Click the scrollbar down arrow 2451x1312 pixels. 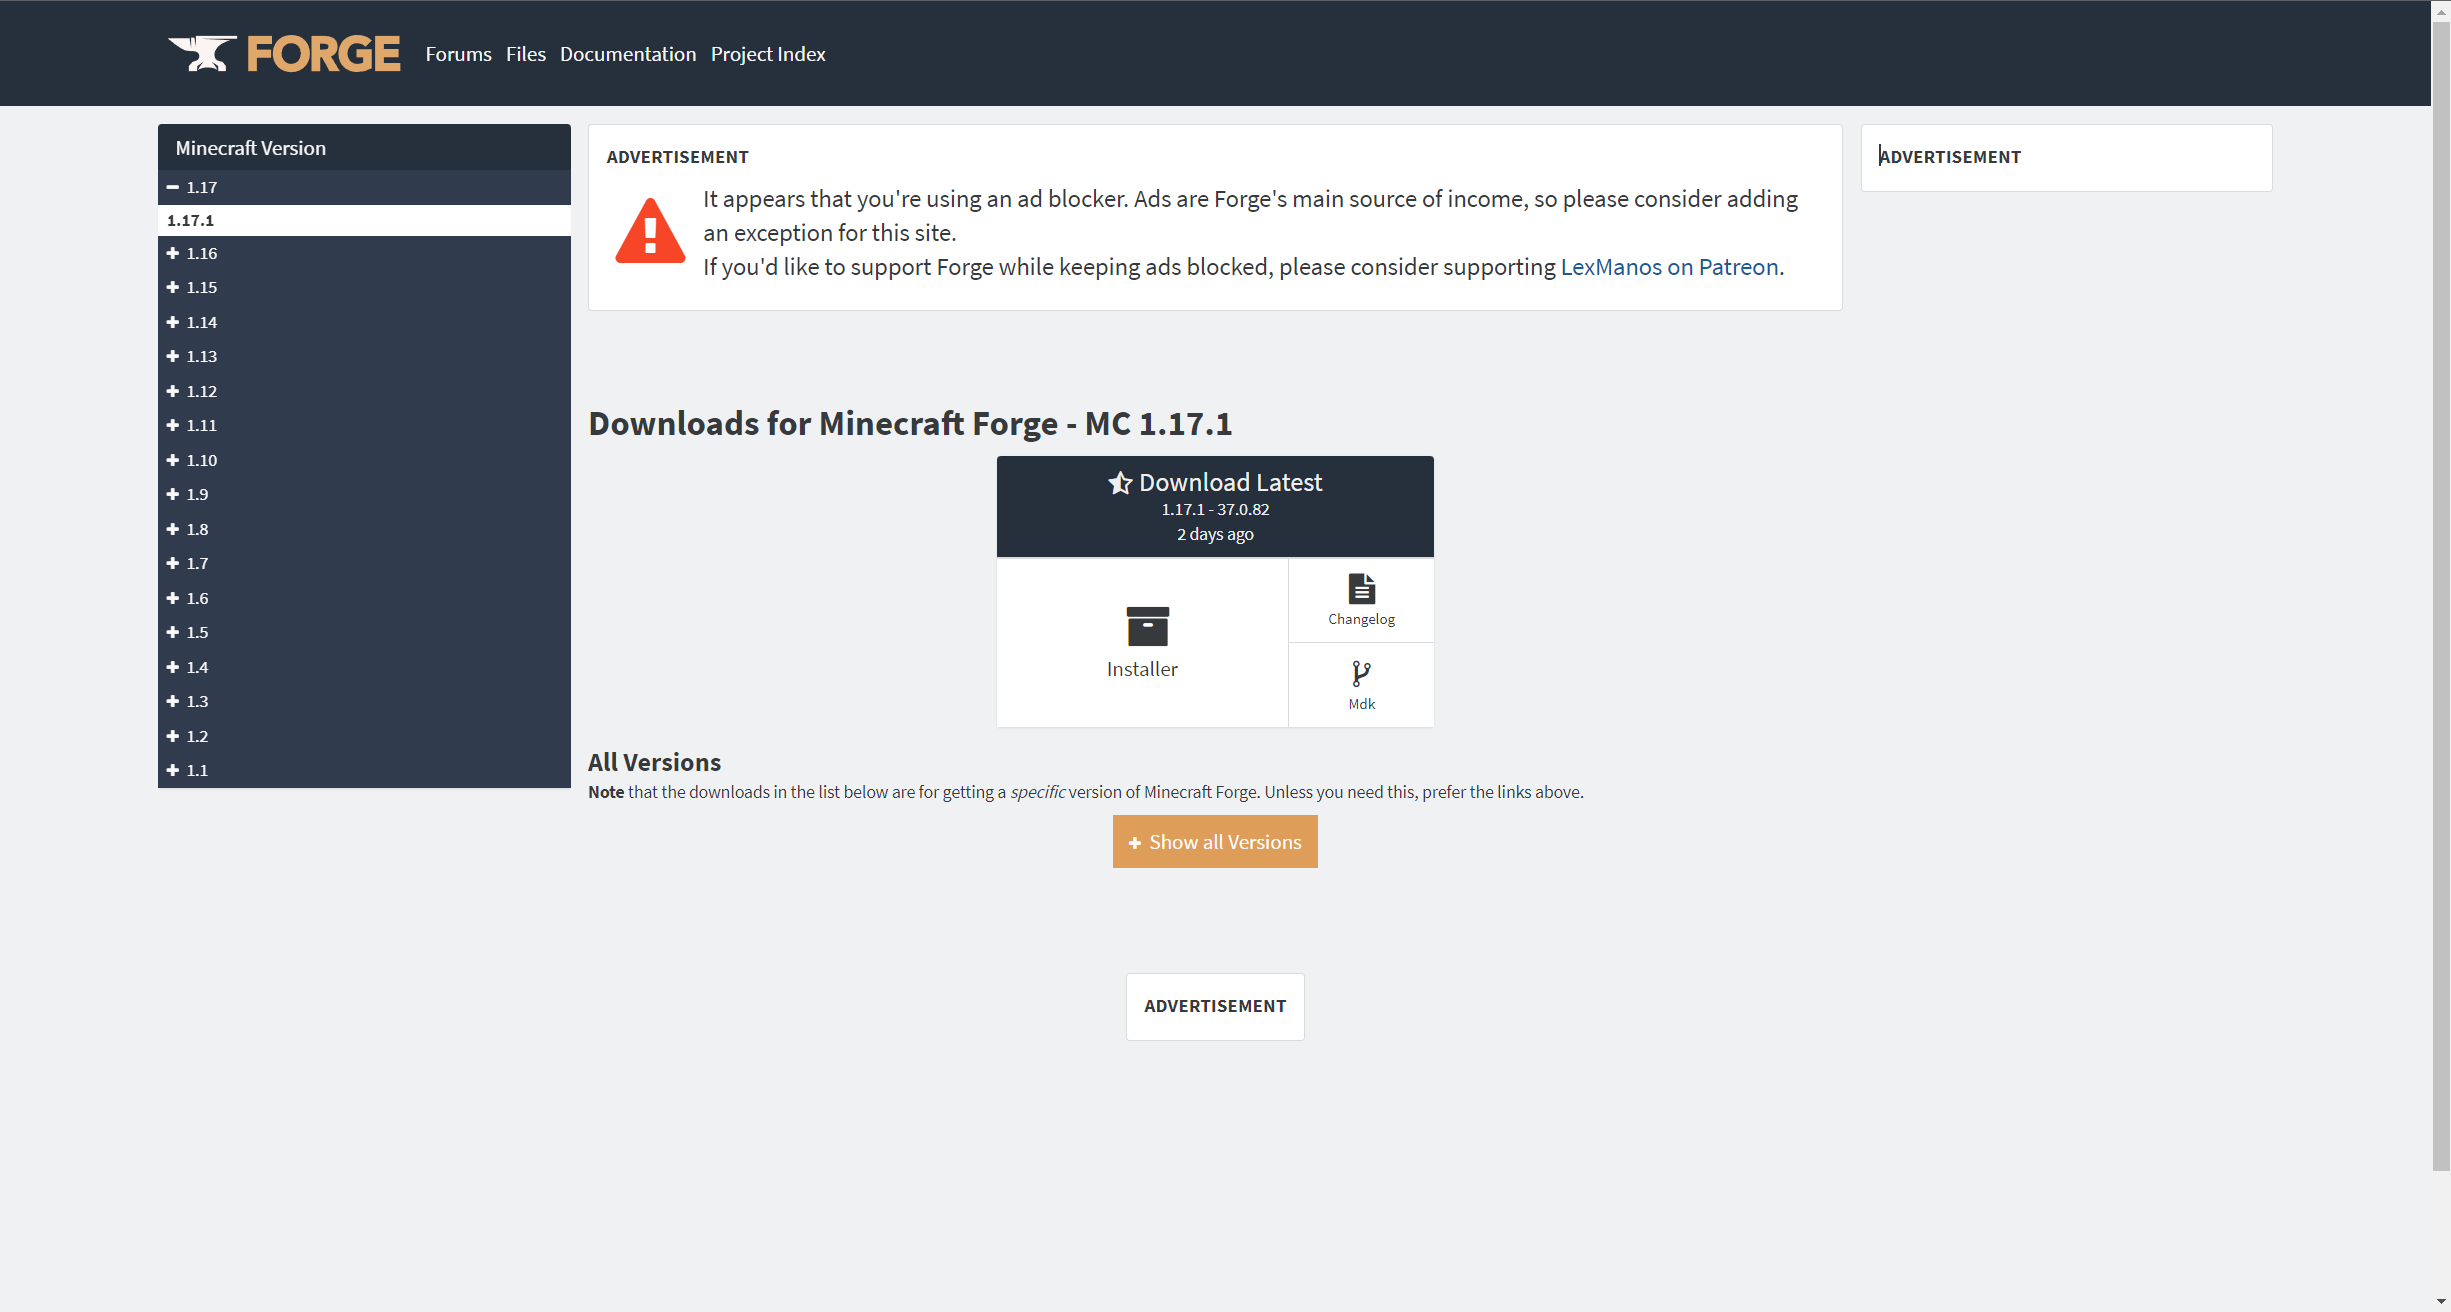point(2441,1302)
